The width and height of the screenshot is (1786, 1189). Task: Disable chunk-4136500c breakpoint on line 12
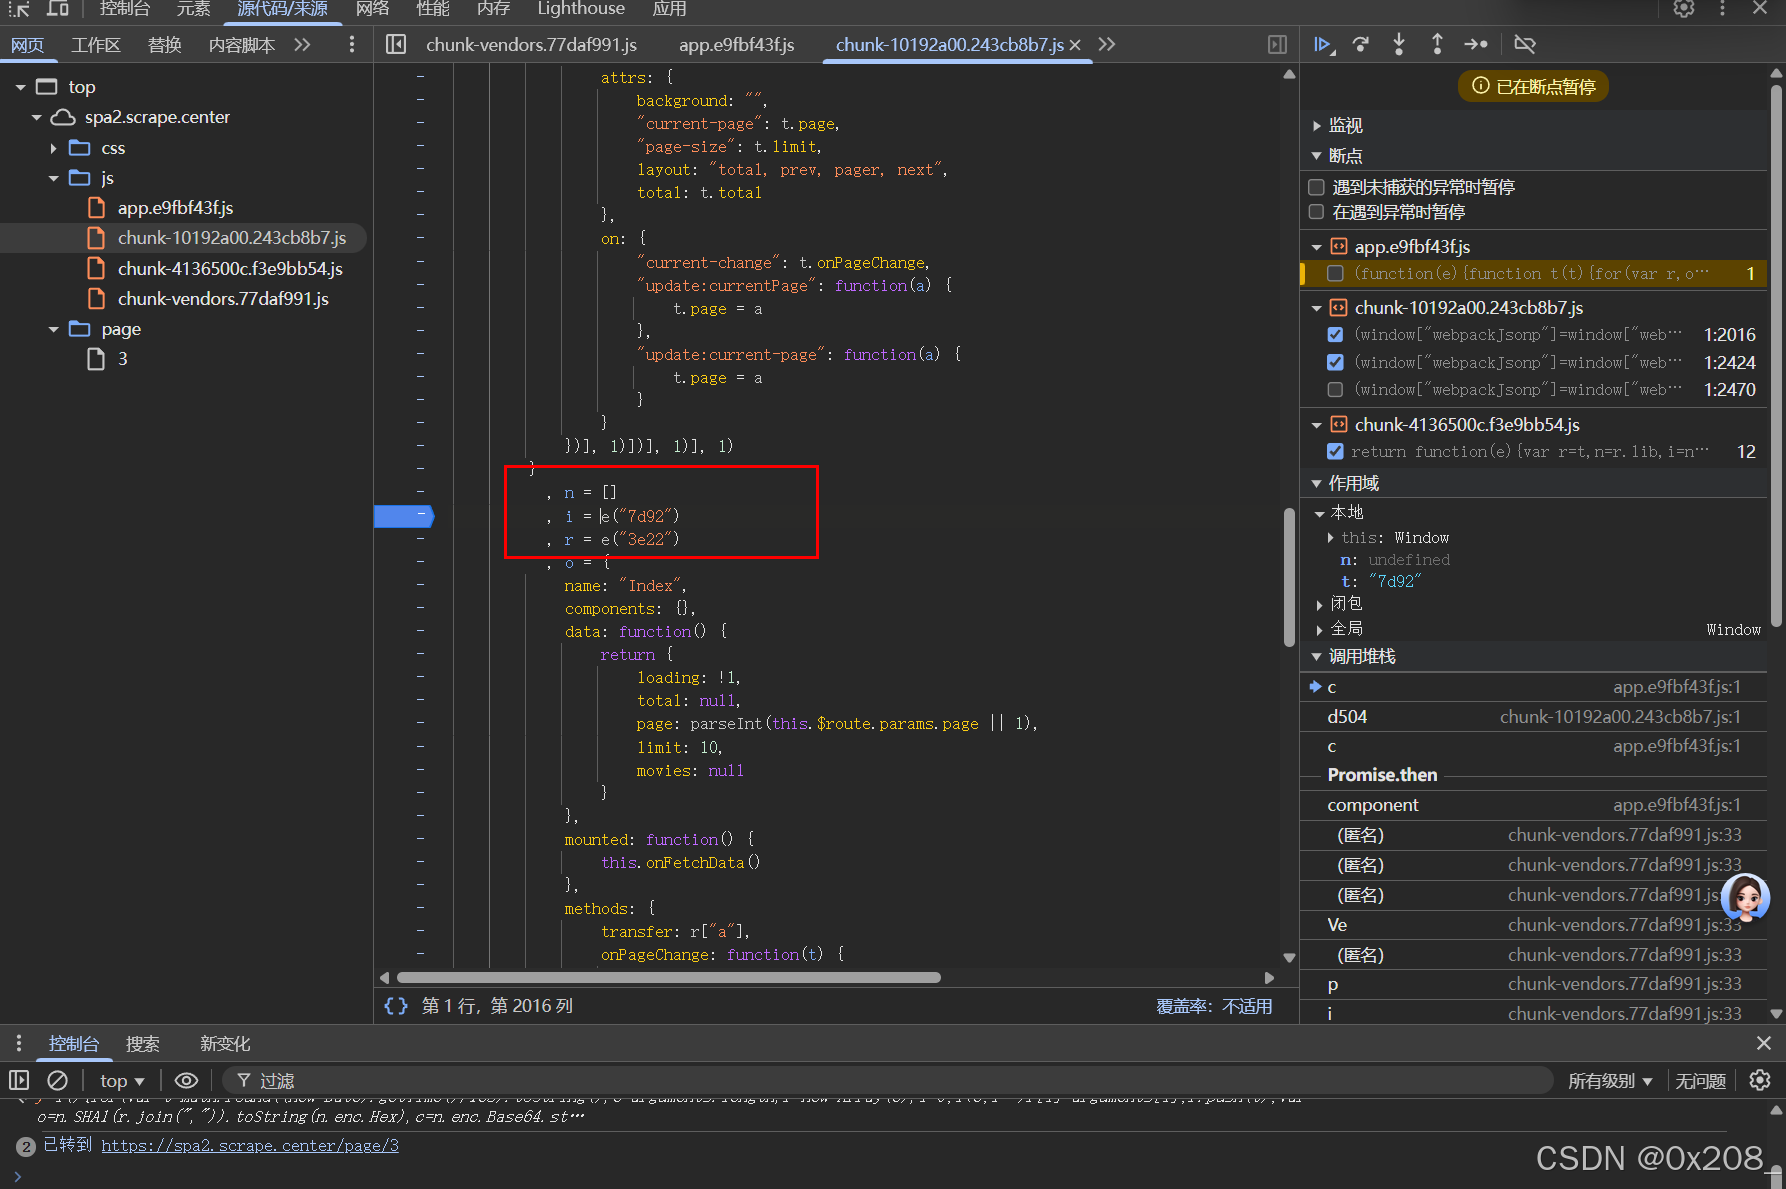point(1335,451)
